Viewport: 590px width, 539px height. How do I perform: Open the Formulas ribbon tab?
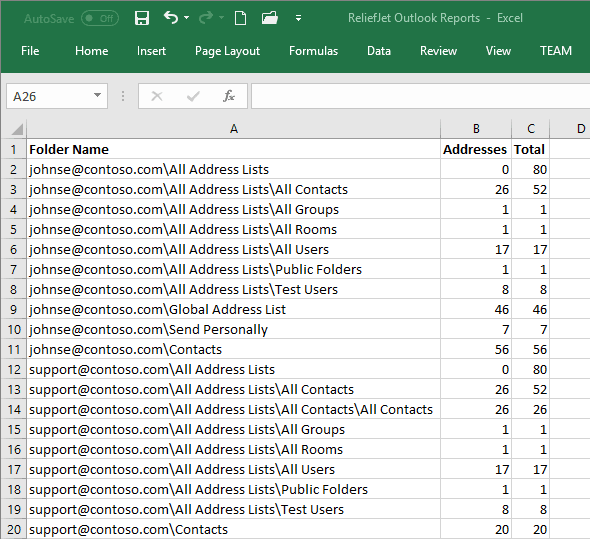click(x=313, y=51)
